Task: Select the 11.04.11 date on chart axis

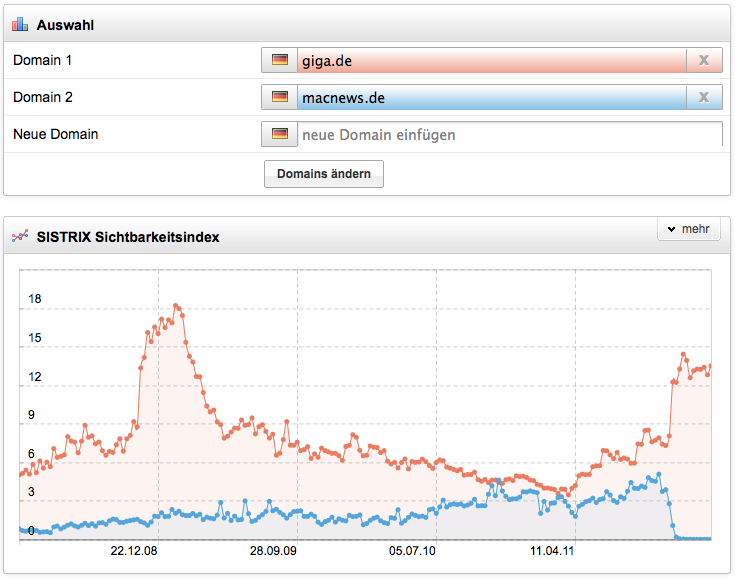Action: 552,551
